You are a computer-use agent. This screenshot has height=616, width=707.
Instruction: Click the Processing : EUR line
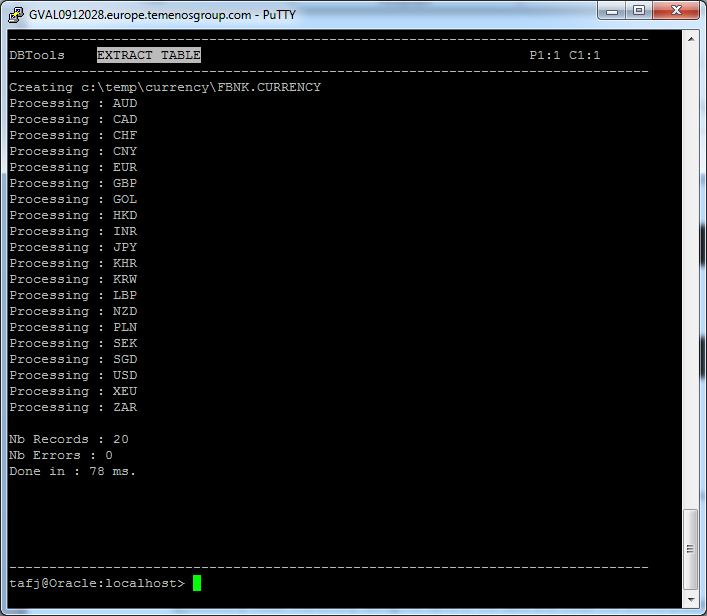[x=73, y=168]
